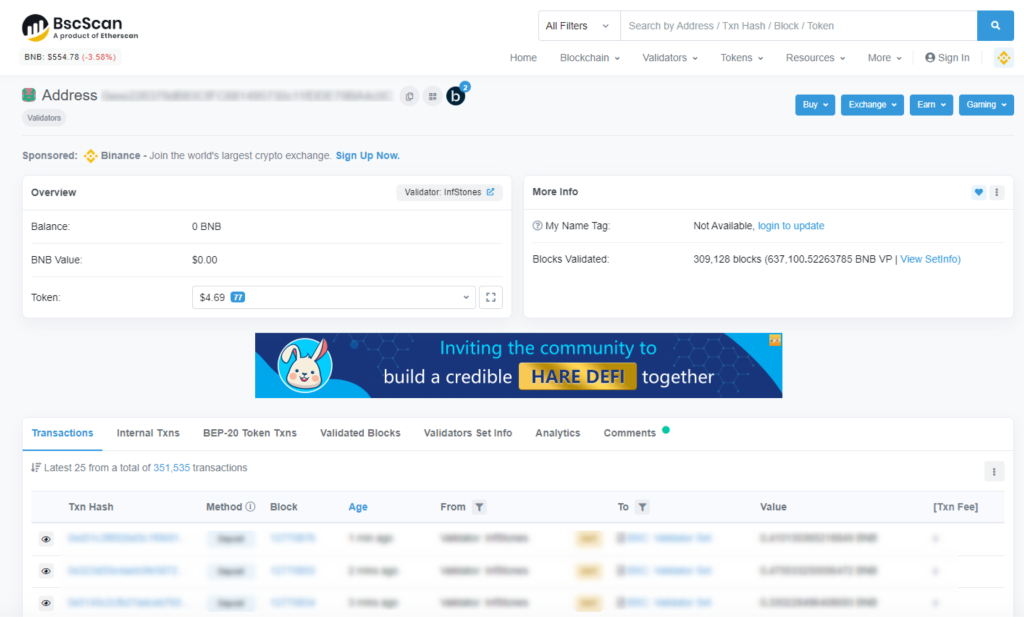
Task: Click the address identicon beside Address heading
Action: 29,95
